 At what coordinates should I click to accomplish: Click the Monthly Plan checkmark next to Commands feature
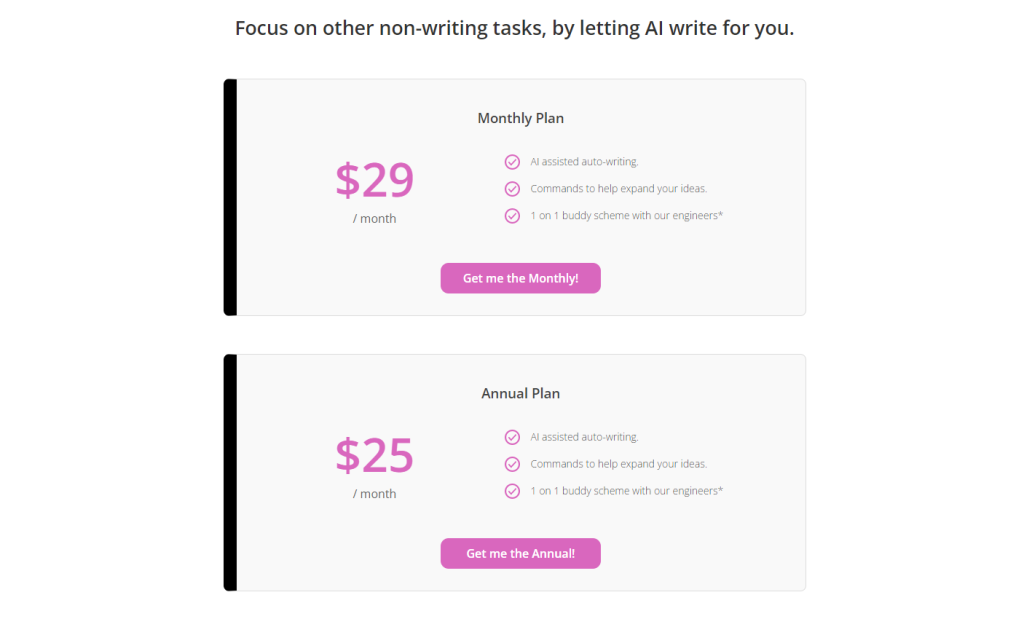[x=512, y=188]
